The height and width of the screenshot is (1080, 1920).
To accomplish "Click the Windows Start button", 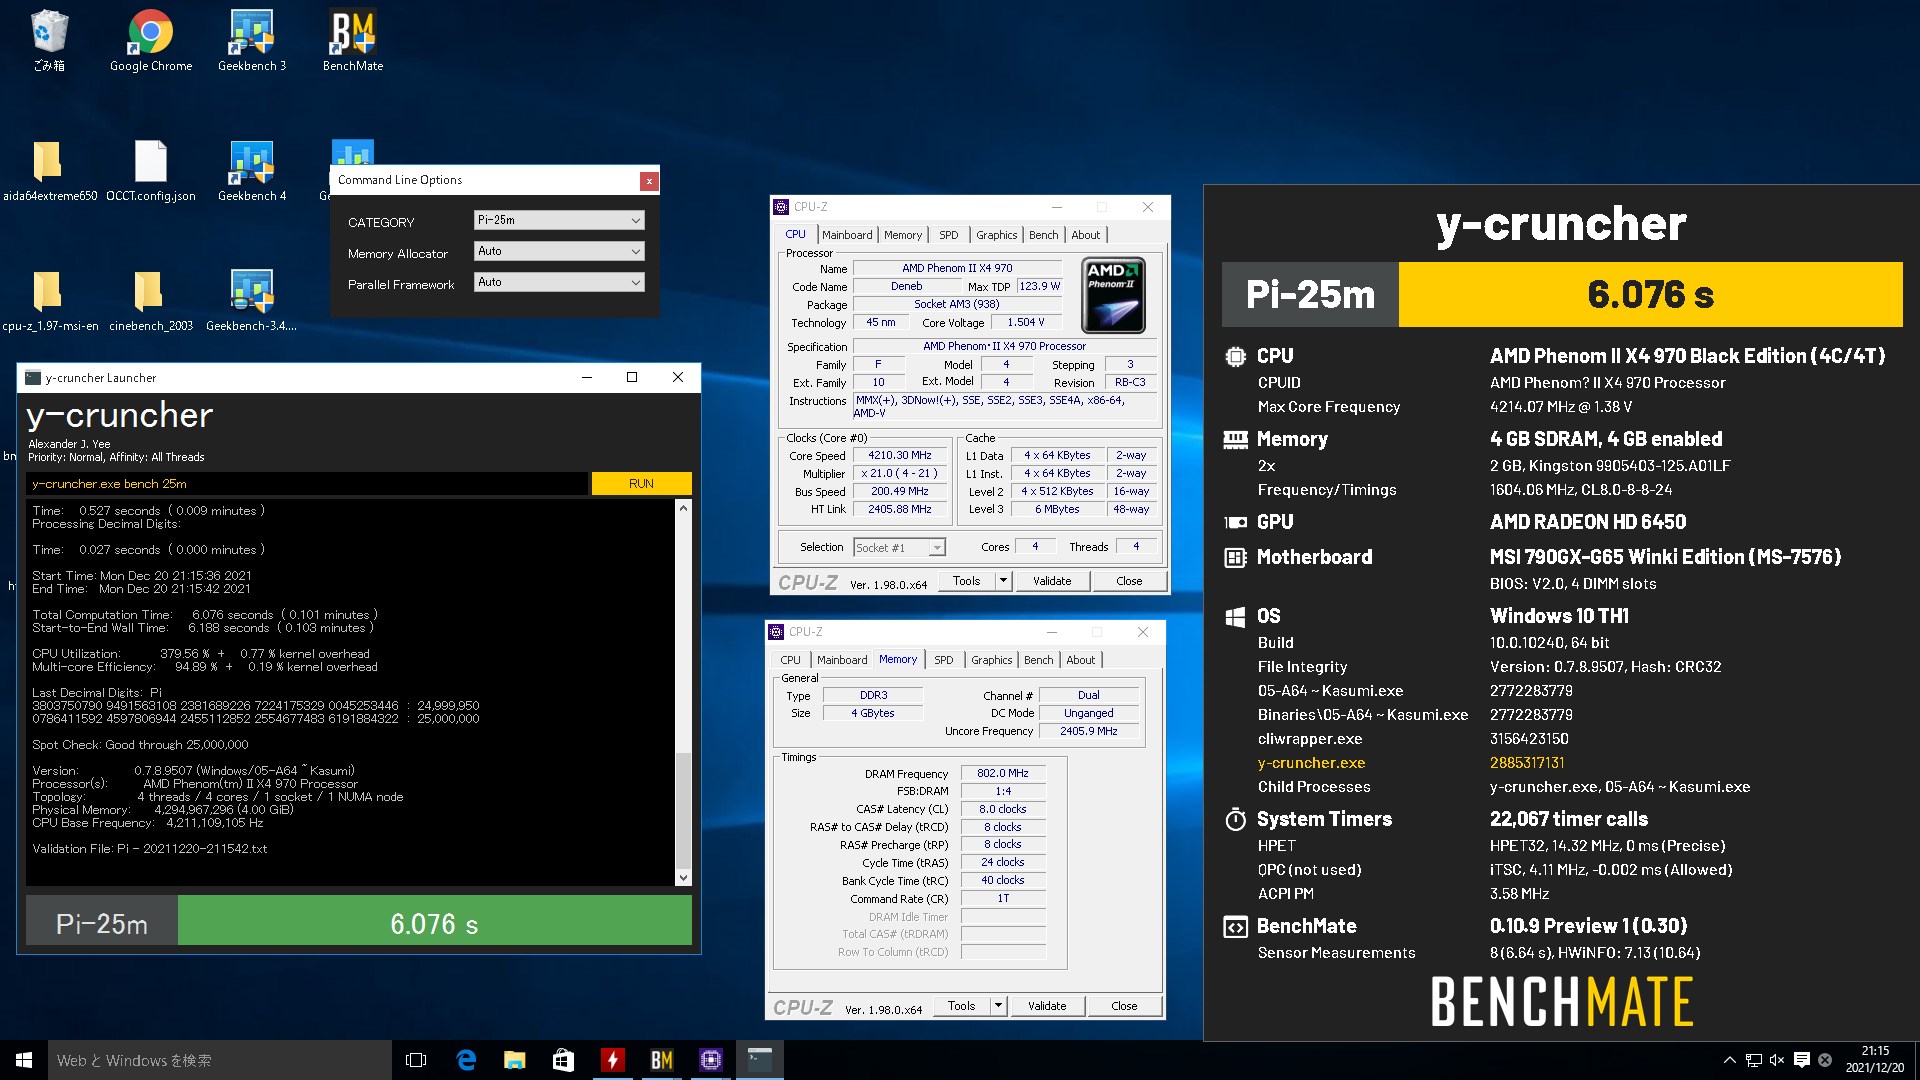I will pyautogui.click(x=24, y=1060).
